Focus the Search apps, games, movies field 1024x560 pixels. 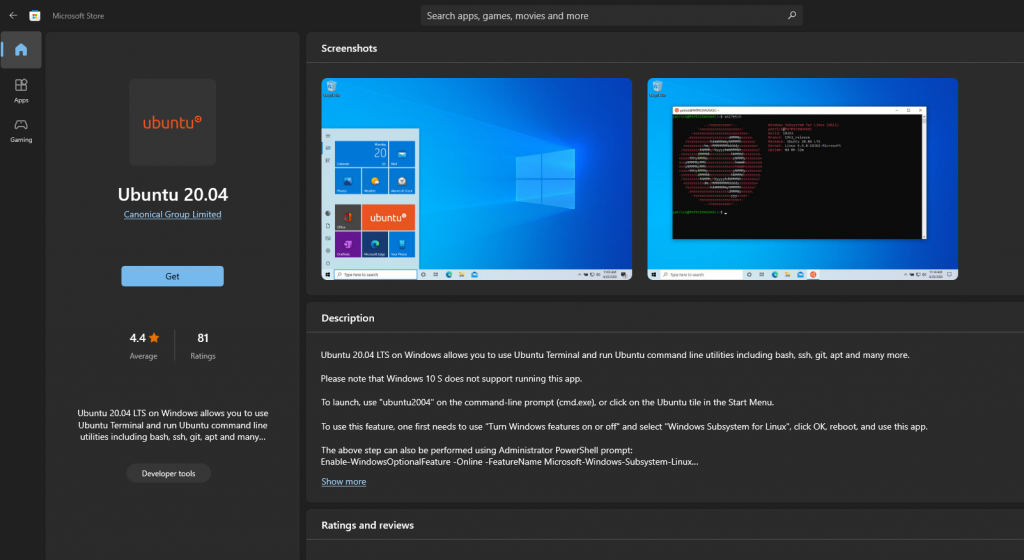611,16
